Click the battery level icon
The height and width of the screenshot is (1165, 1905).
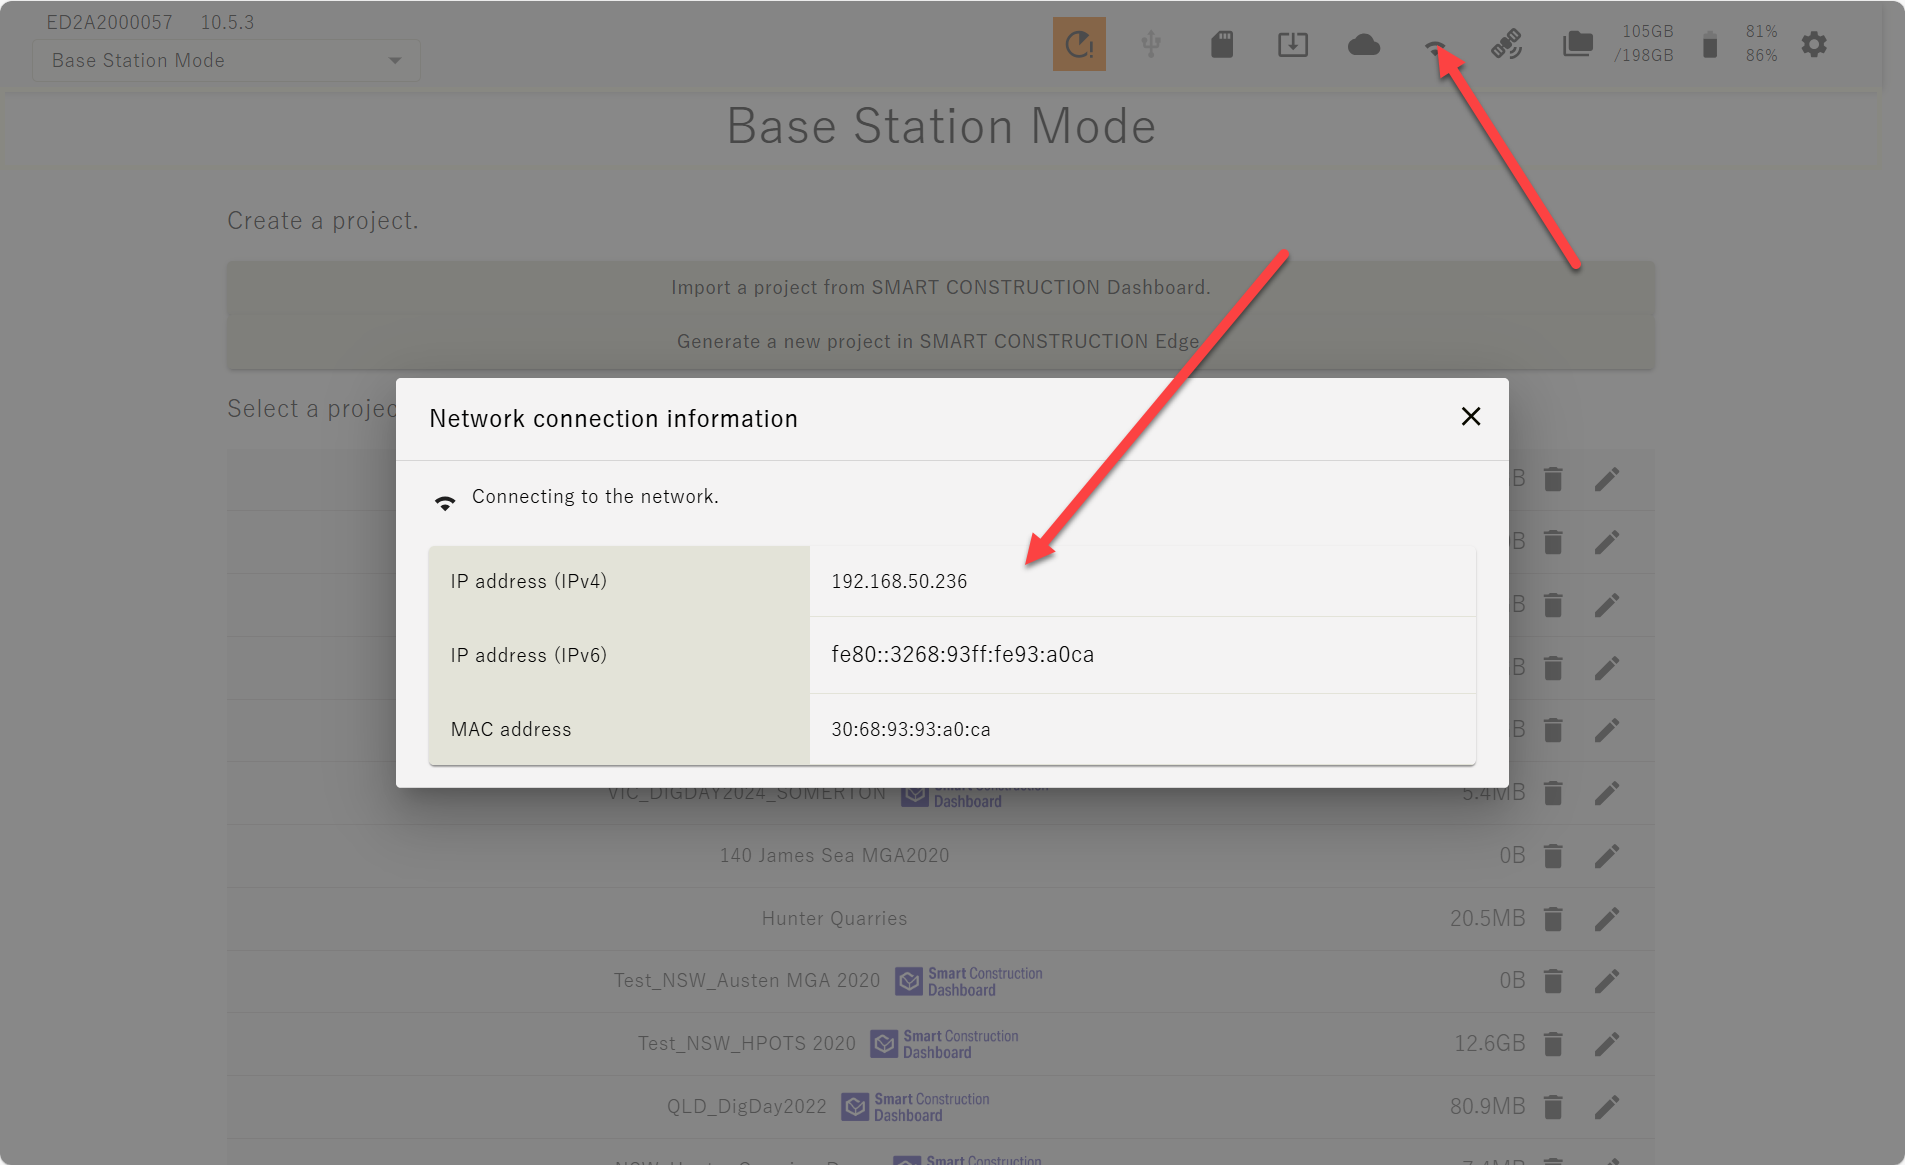tap(1710, 45)
